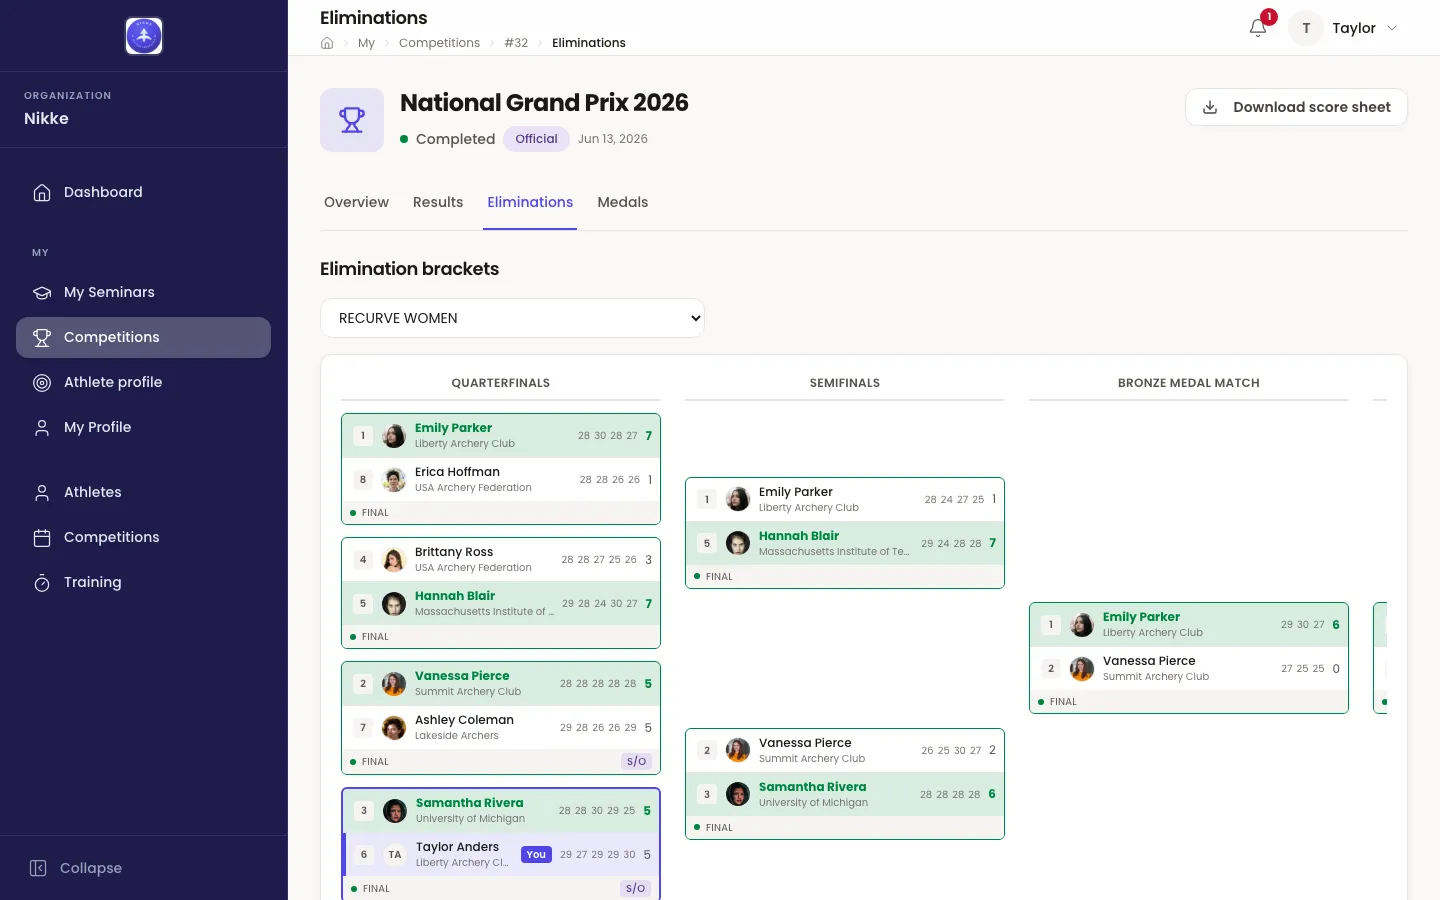
Task: Click the Collapse sidebar icon
Action: [x=38, y=868]
